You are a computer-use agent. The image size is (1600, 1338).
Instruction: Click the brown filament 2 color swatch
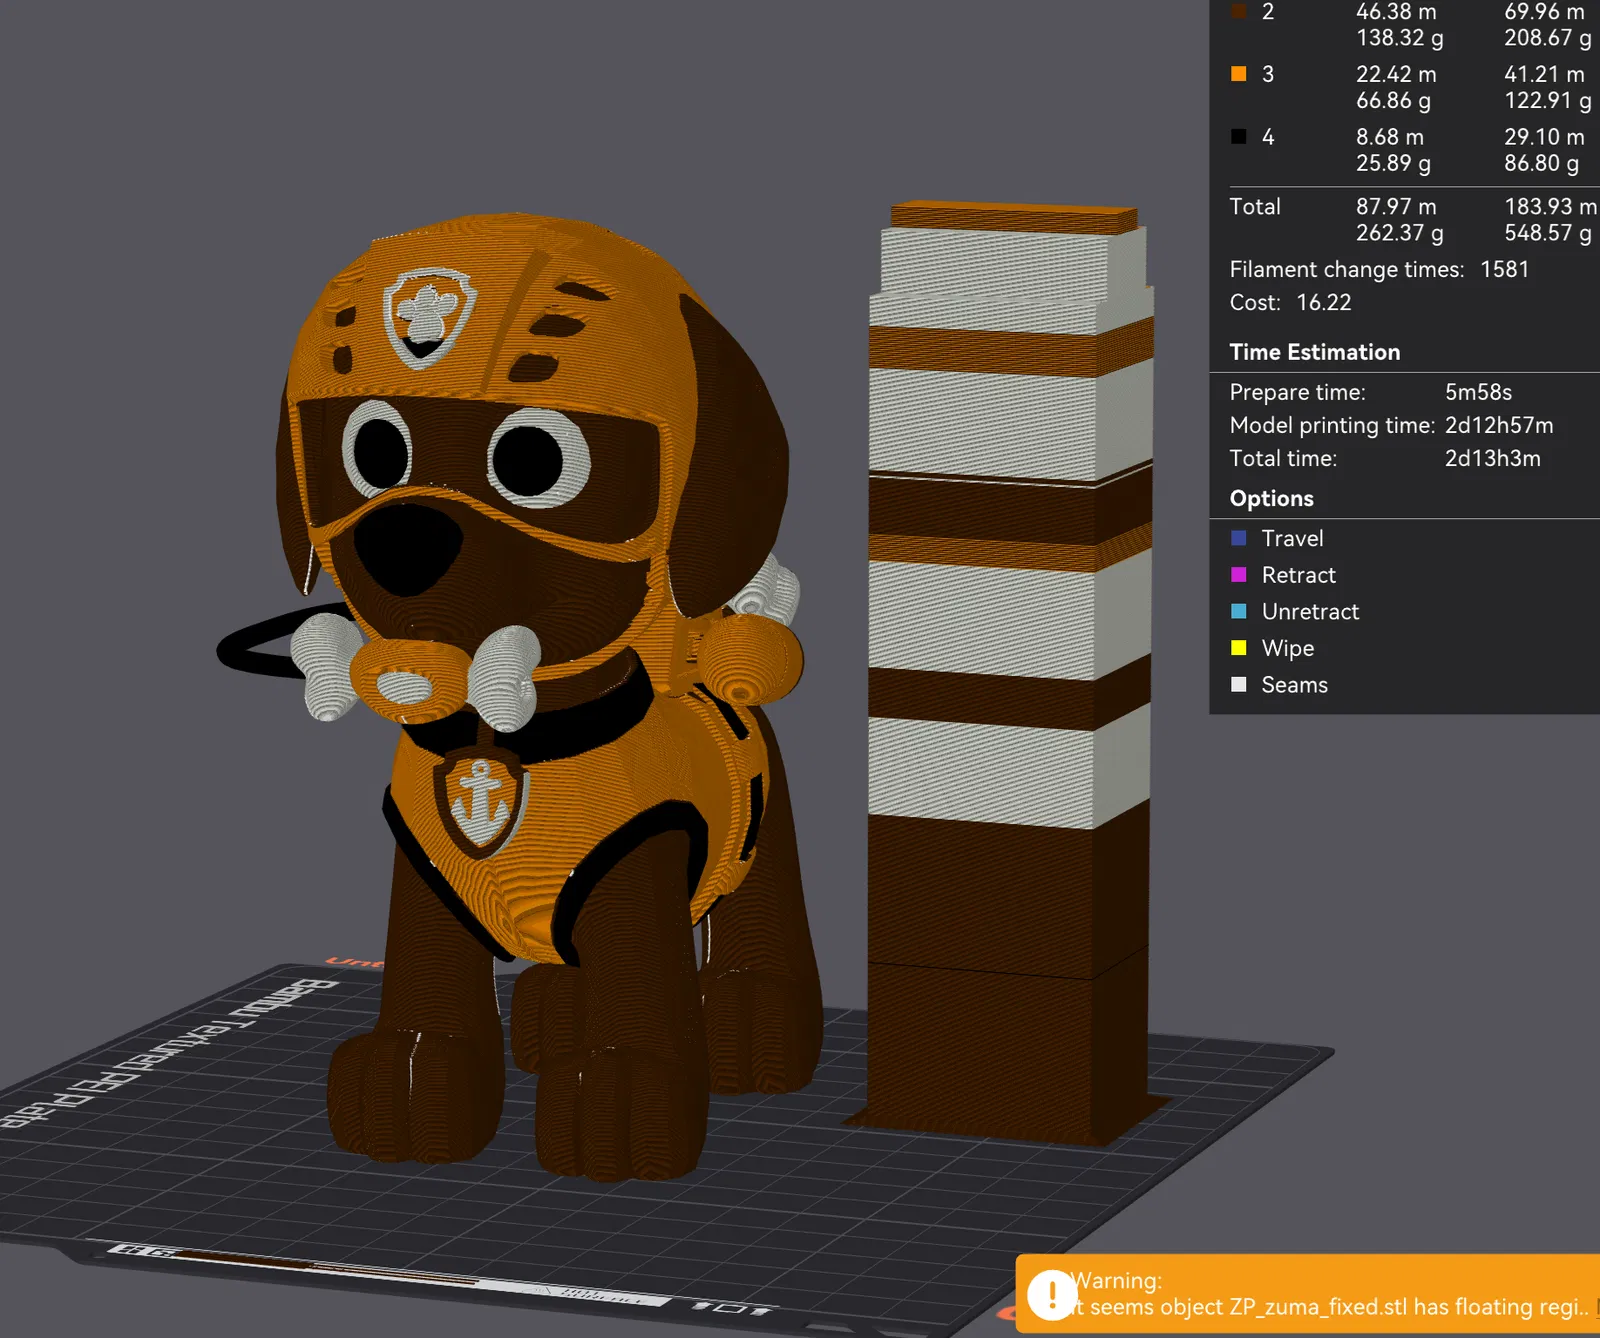pos(1239,11)
